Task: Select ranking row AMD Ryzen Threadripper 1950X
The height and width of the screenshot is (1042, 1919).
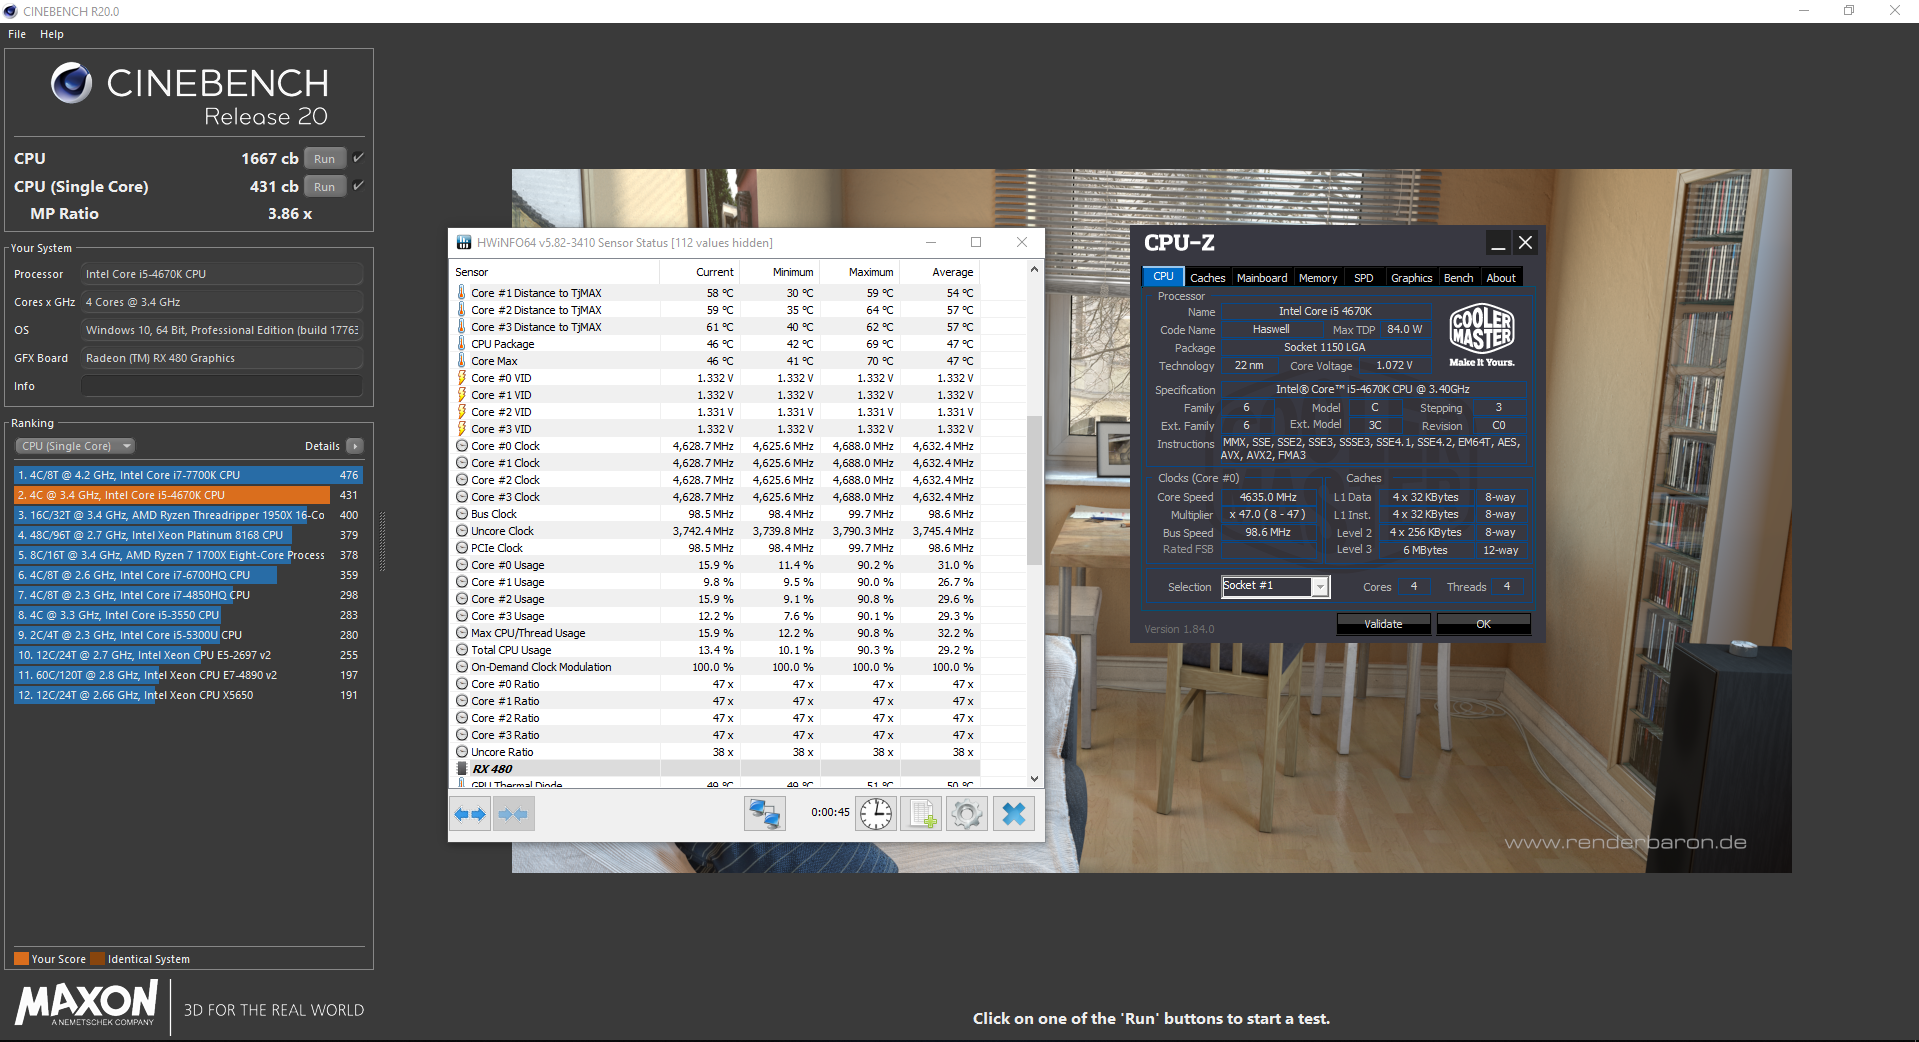Action: (x=188, y=515)
